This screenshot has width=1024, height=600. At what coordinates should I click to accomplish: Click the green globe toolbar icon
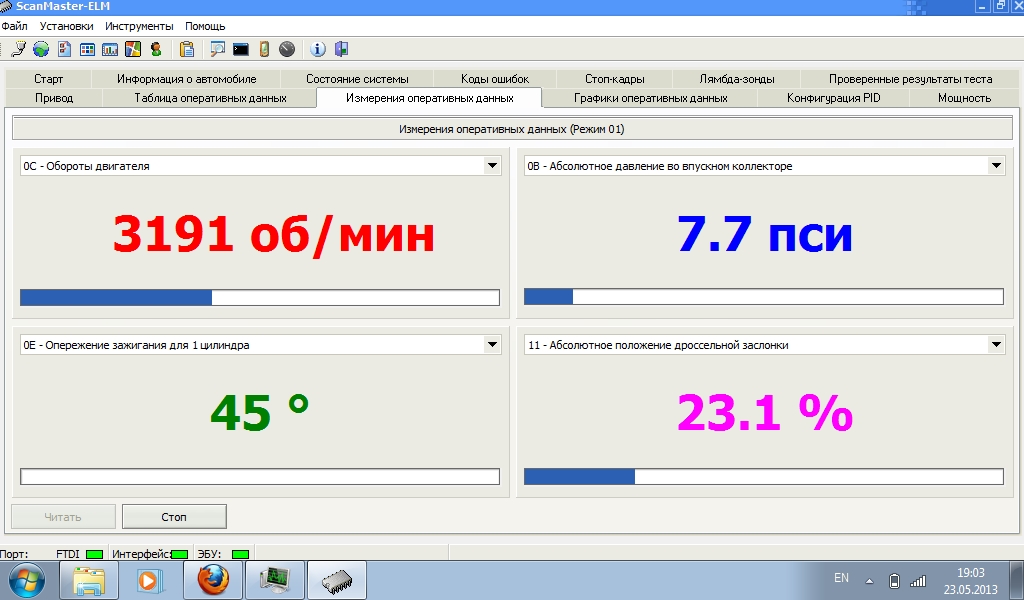41,49
